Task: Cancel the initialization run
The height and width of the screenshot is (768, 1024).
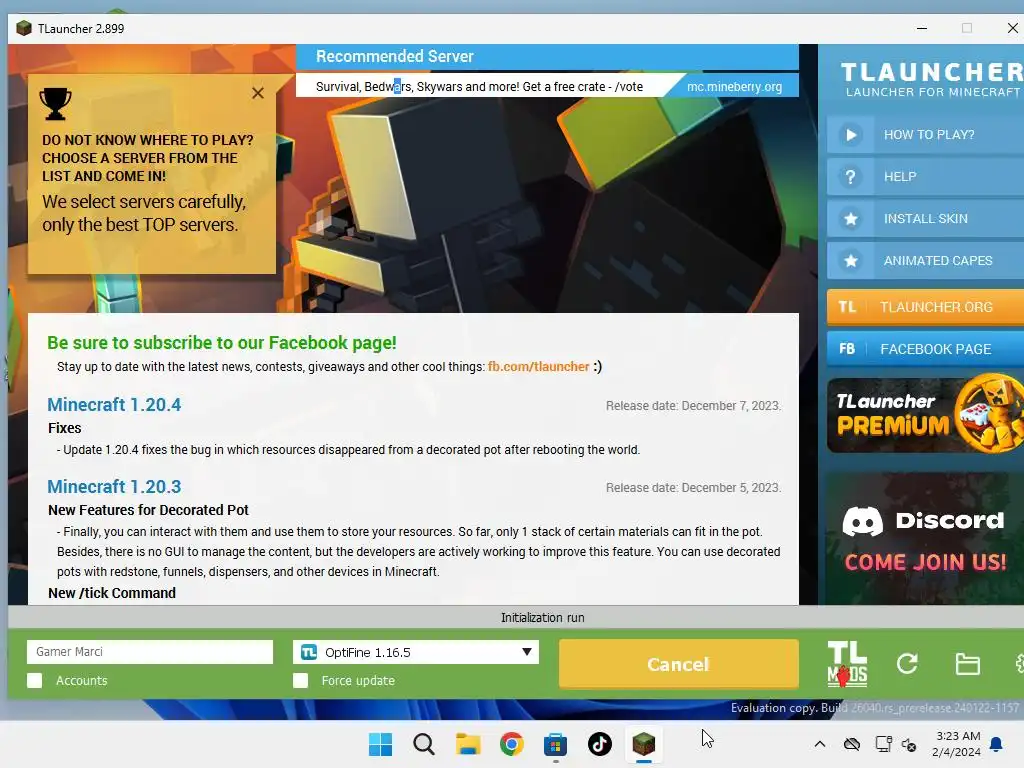Action: (x=679, y=664)
